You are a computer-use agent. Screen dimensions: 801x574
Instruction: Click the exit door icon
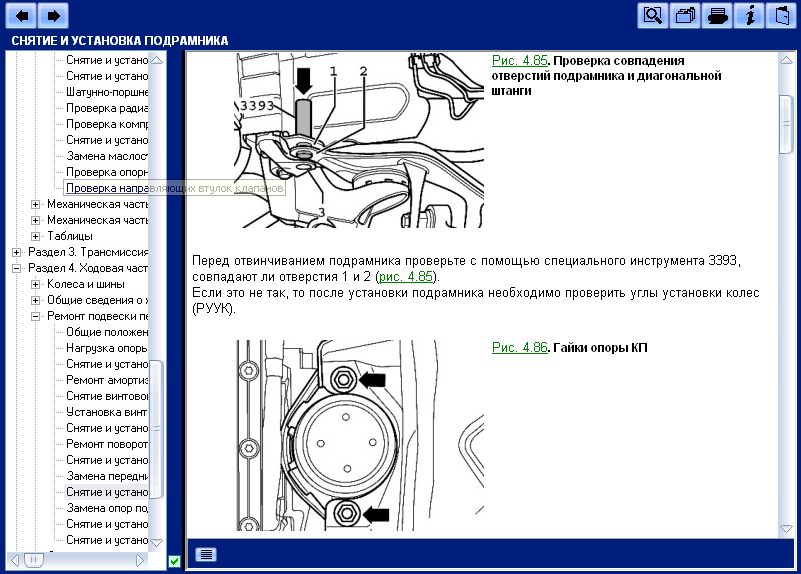[x=781, y=15]
